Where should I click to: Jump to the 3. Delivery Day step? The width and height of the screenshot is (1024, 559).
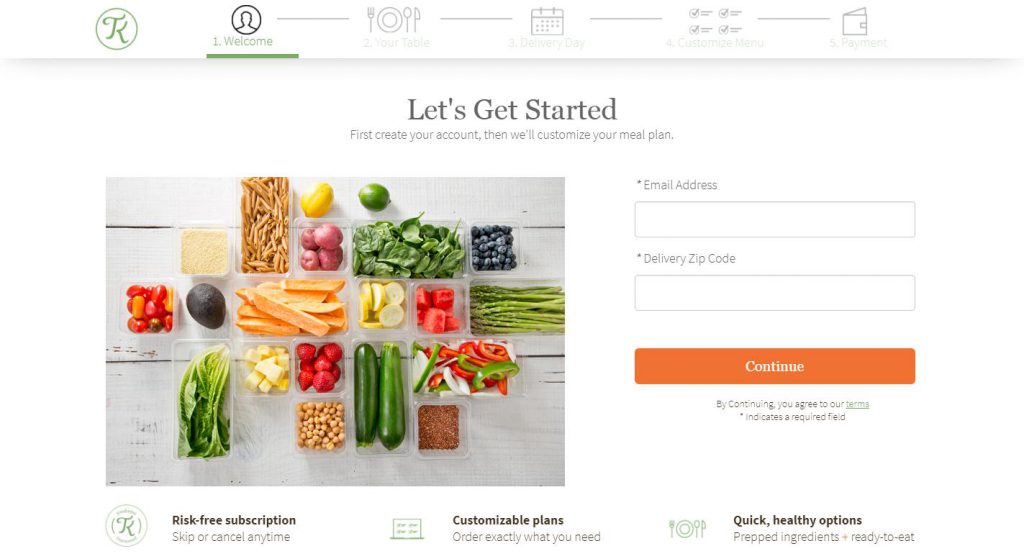[x=546, y=42]
